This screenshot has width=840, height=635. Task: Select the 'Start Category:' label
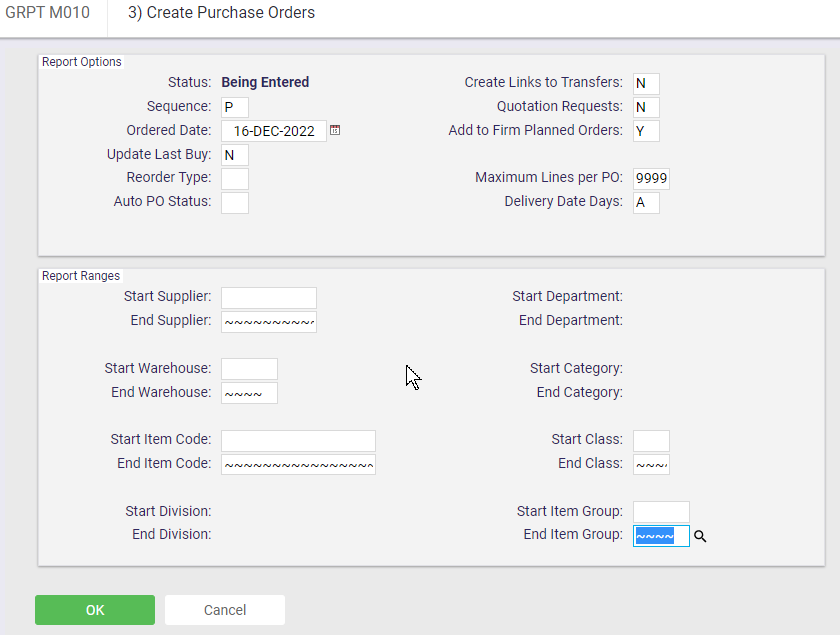(576, 368)
